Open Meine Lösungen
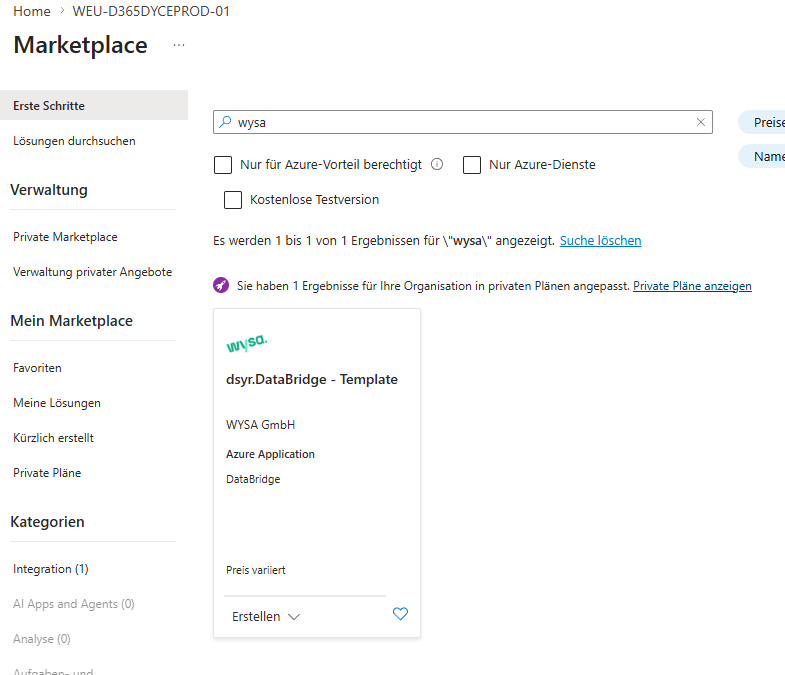 click(57, 403)
